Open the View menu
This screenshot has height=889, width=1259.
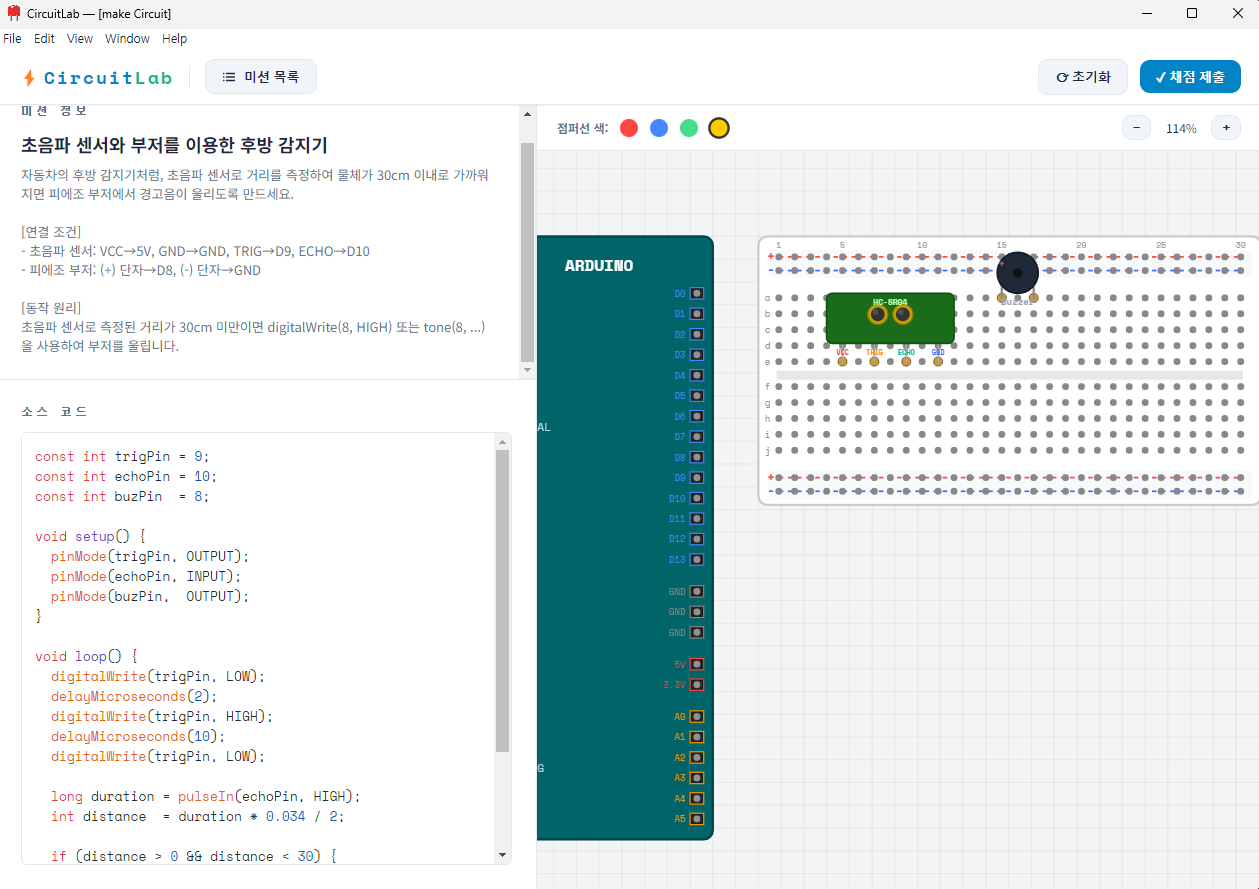(80, 39)
